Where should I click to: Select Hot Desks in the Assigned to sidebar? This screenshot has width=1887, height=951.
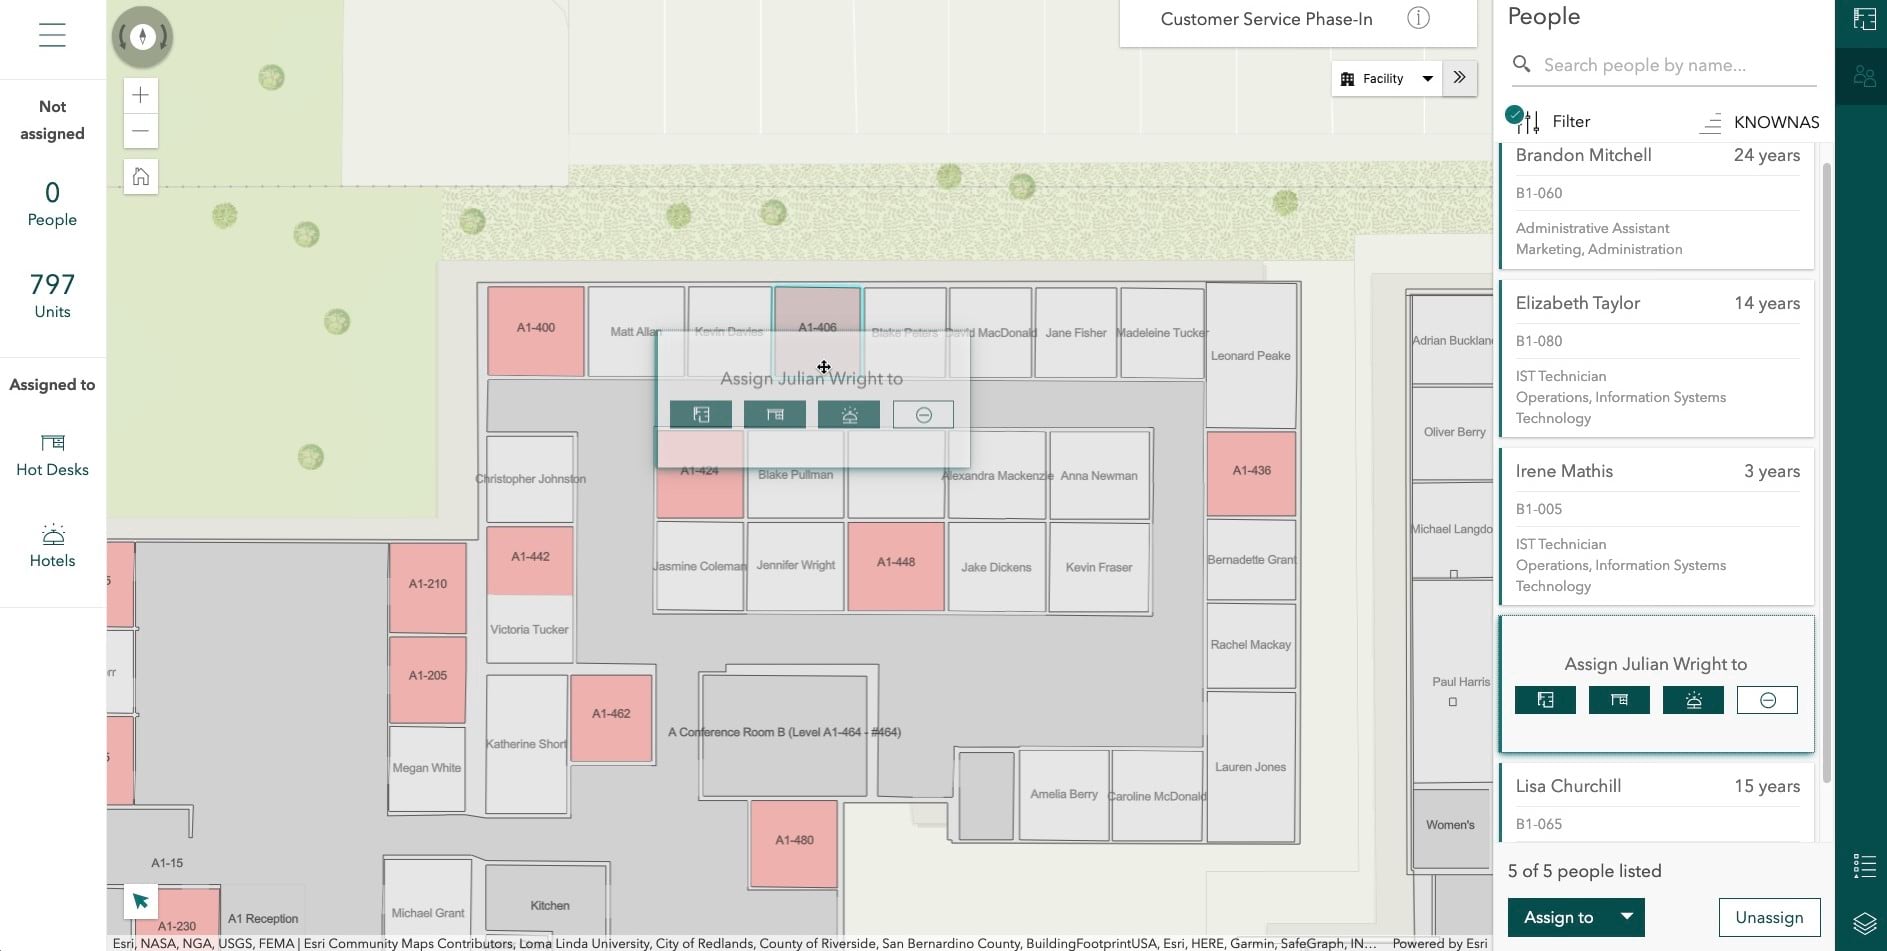[52, 455]
